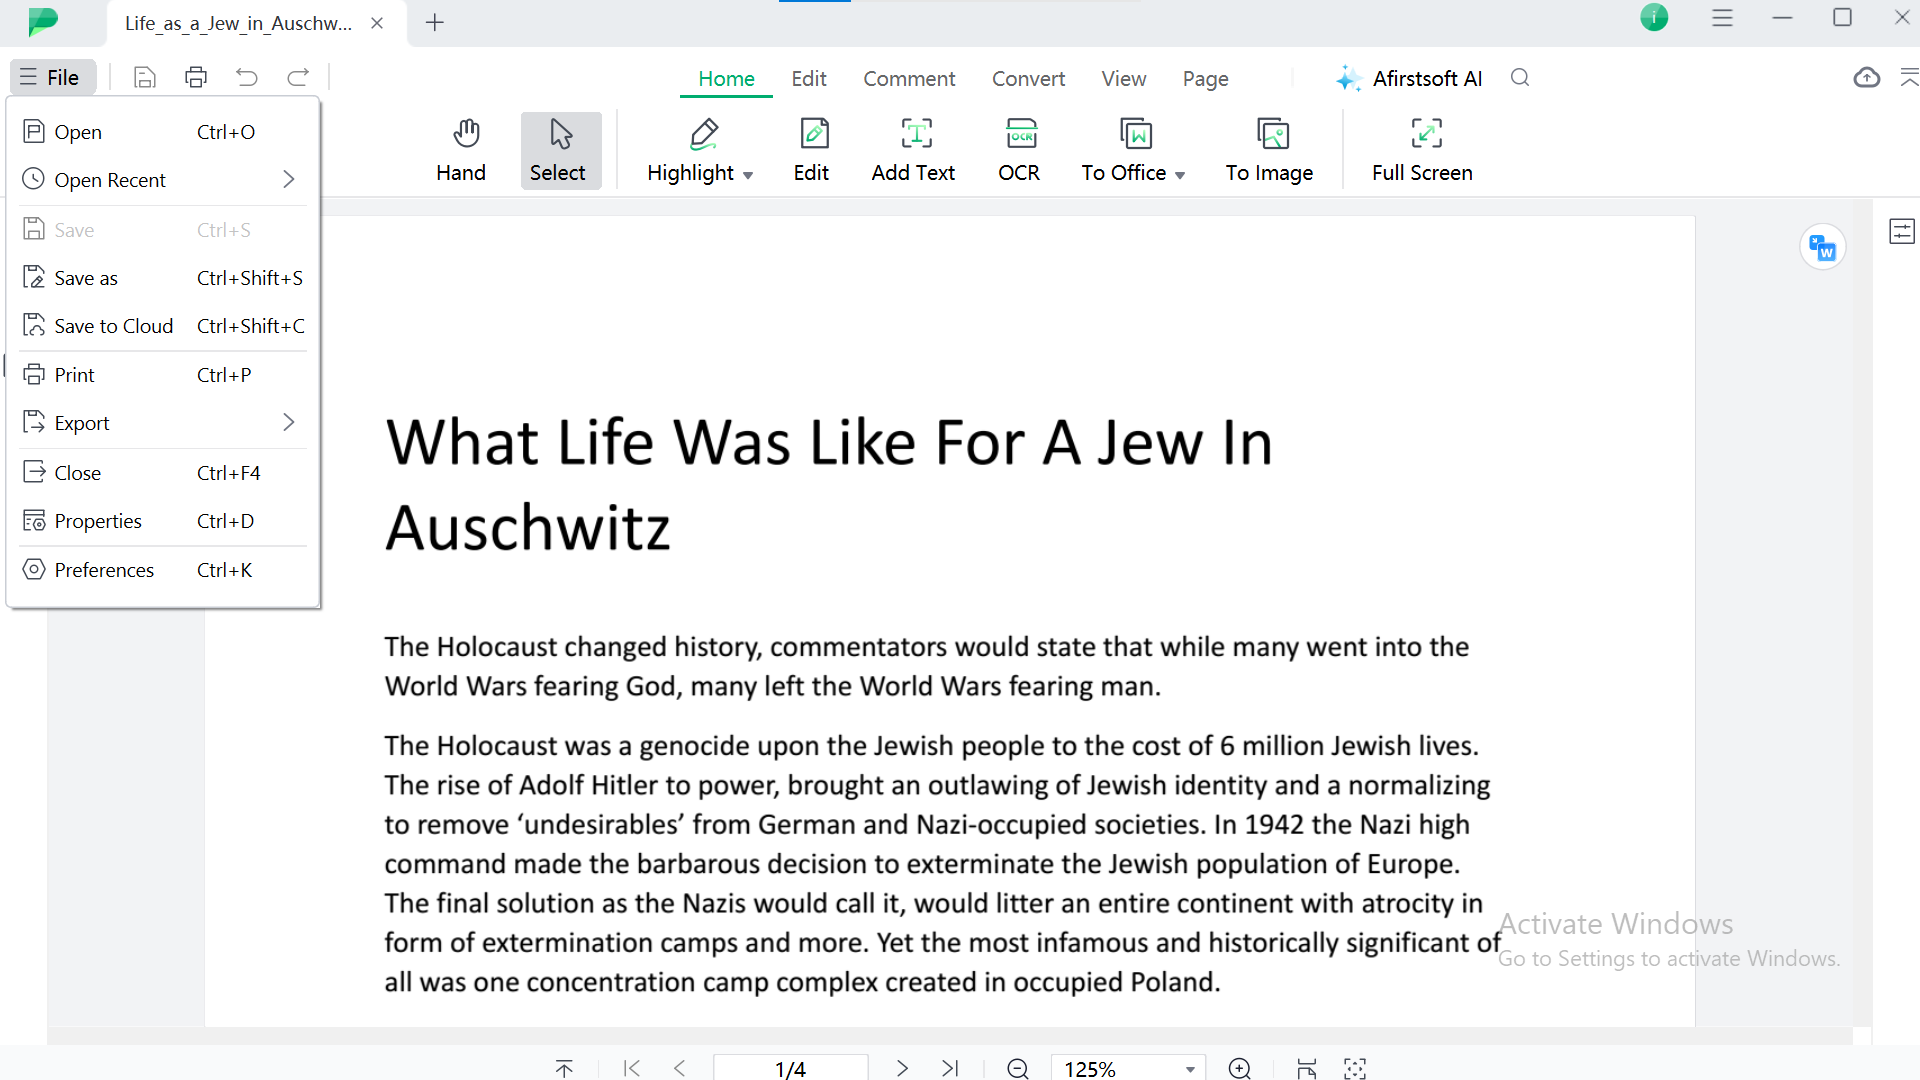This screenshot has width=1920, height=1080.
Task: Click the search icon in toolbar
Action: click(x=1519, y=78)
